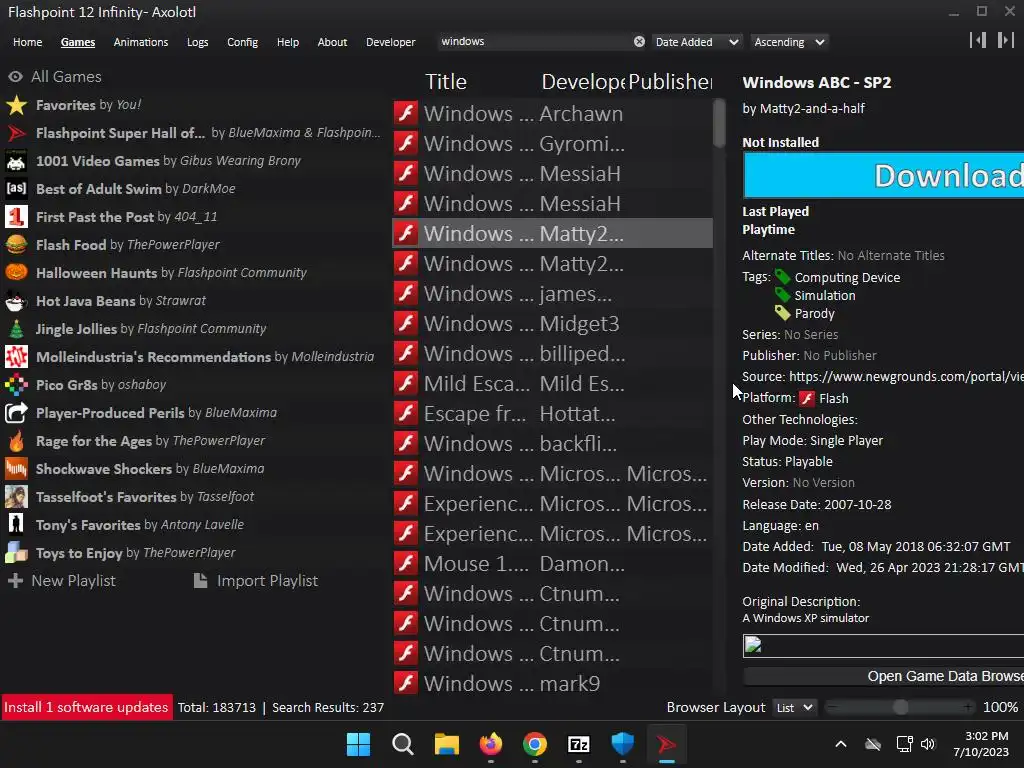Select the Windows game by Midget3
Viewport: 1024px width, 768px height.
[552, 324]
